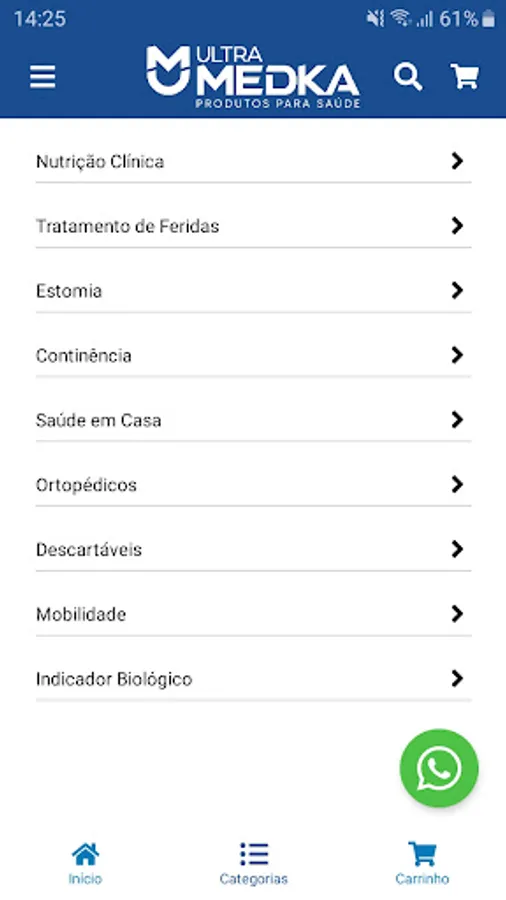Open the Indicador Biológico category

(x=254, y=679)
